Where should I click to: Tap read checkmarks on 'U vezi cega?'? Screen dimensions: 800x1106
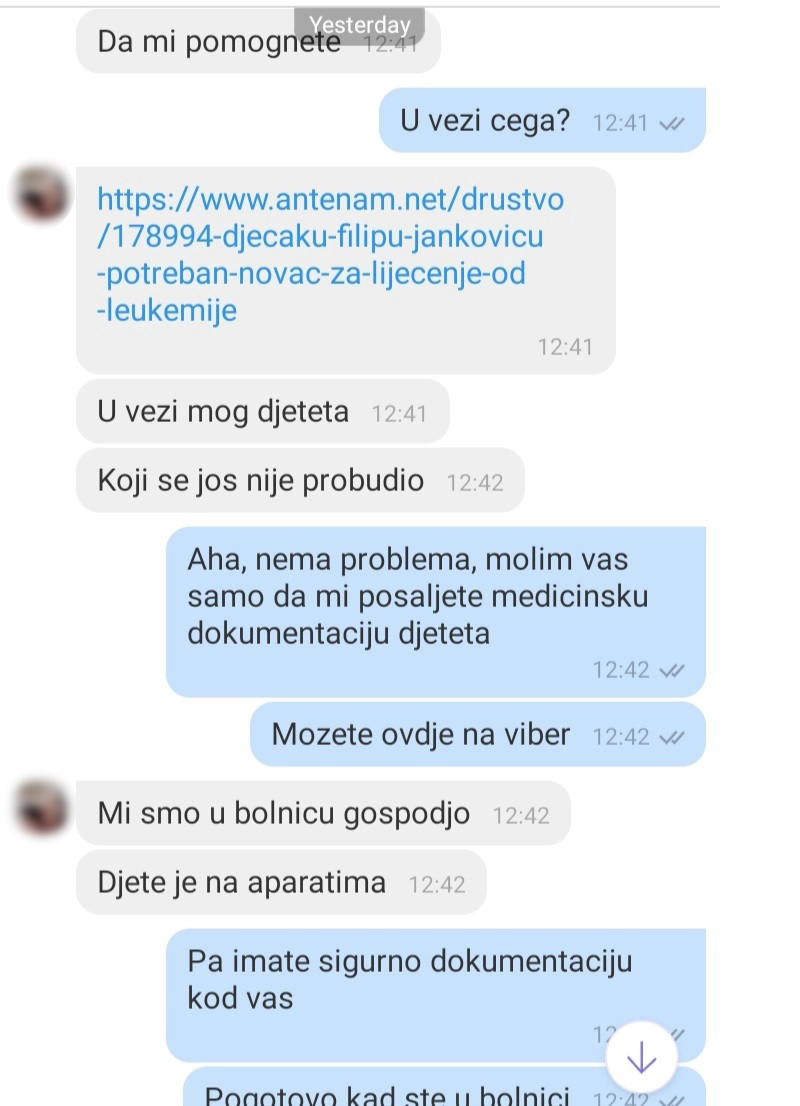pos(672,124)
